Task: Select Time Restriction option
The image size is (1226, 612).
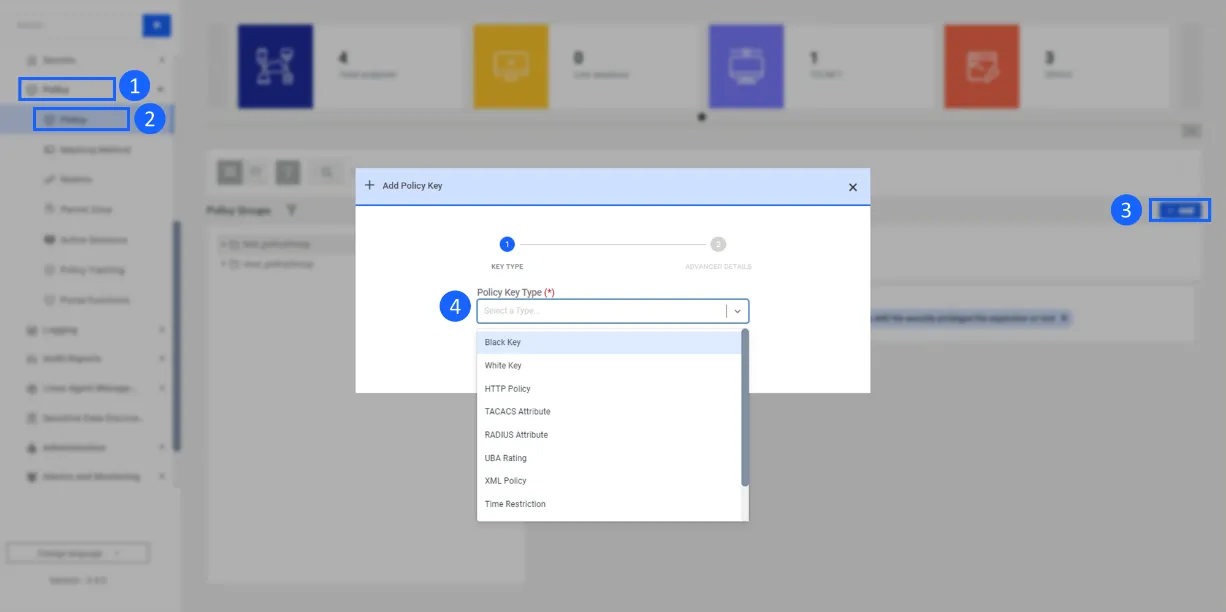Action: coord(608,504)
